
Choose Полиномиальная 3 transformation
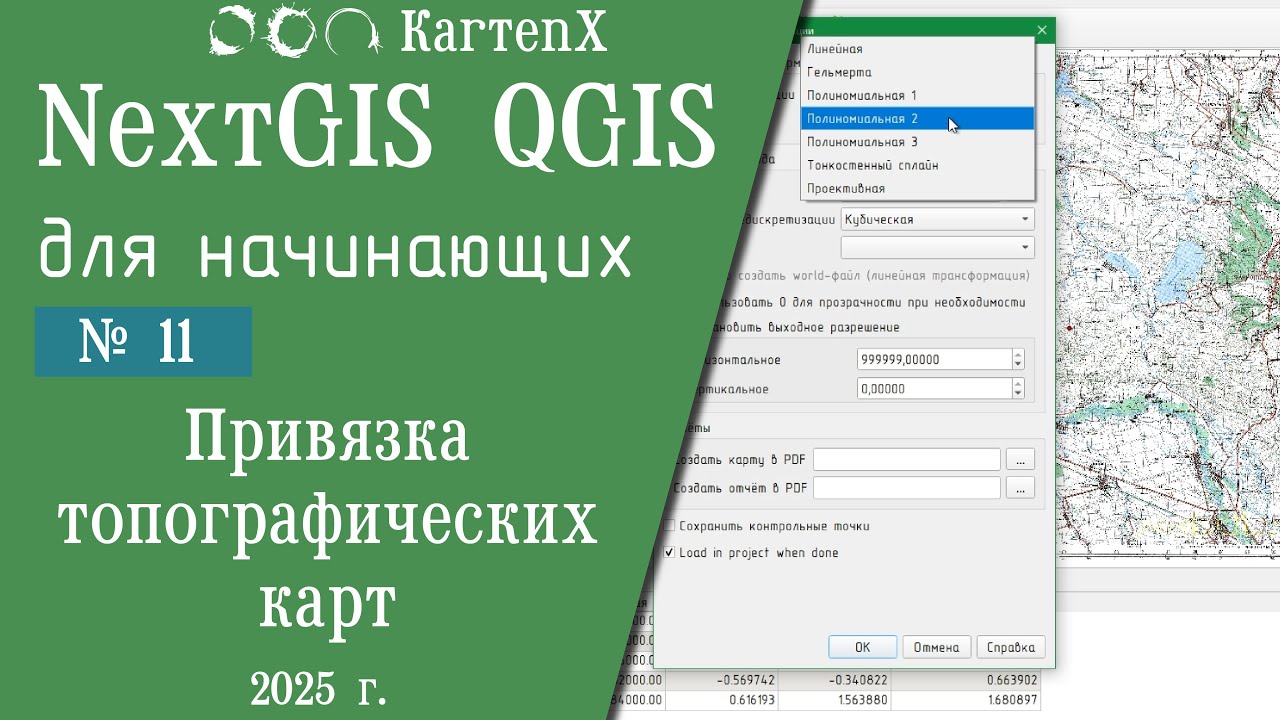pos(917,142)
